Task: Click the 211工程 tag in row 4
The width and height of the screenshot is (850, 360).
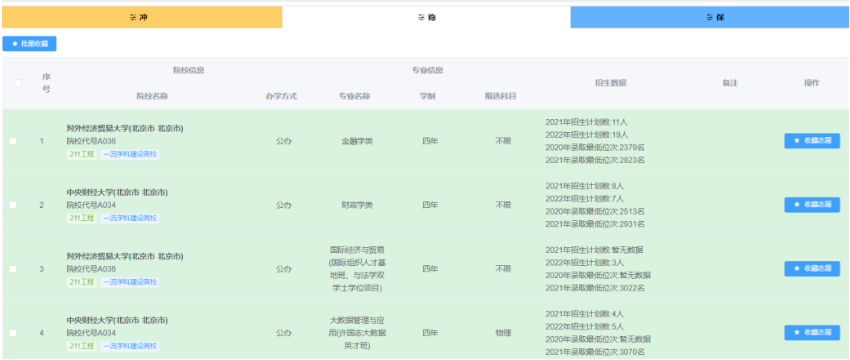Action: click(x=81, y=346)
